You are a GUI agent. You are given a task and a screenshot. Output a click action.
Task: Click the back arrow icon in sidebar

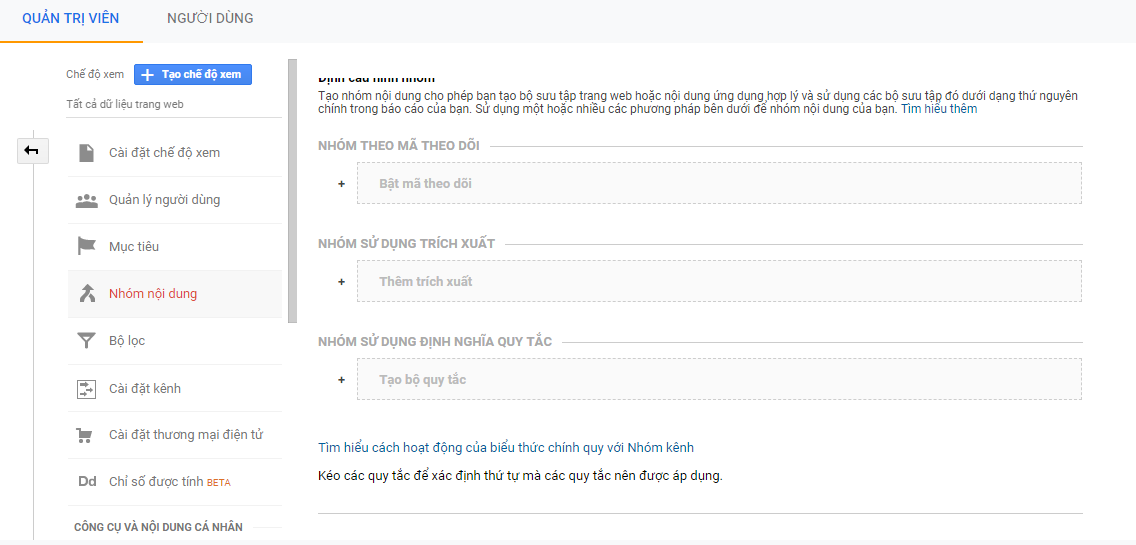[33, 151]
